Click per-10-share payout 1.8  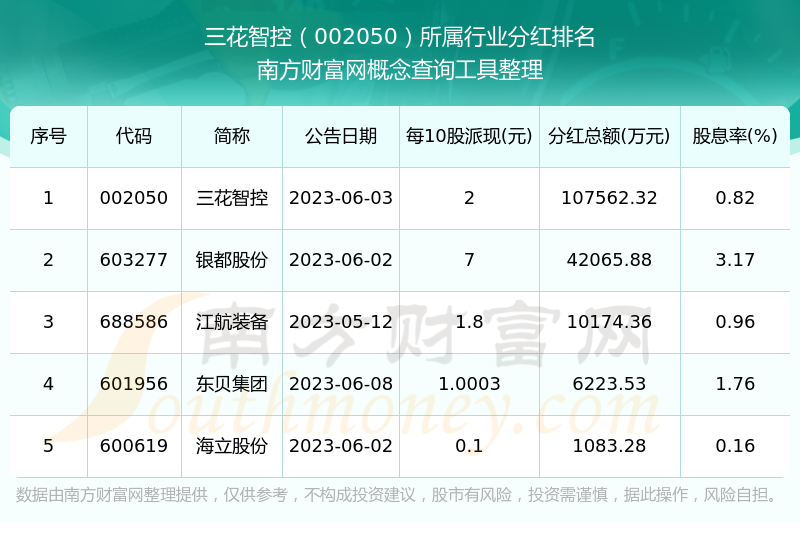469,322
